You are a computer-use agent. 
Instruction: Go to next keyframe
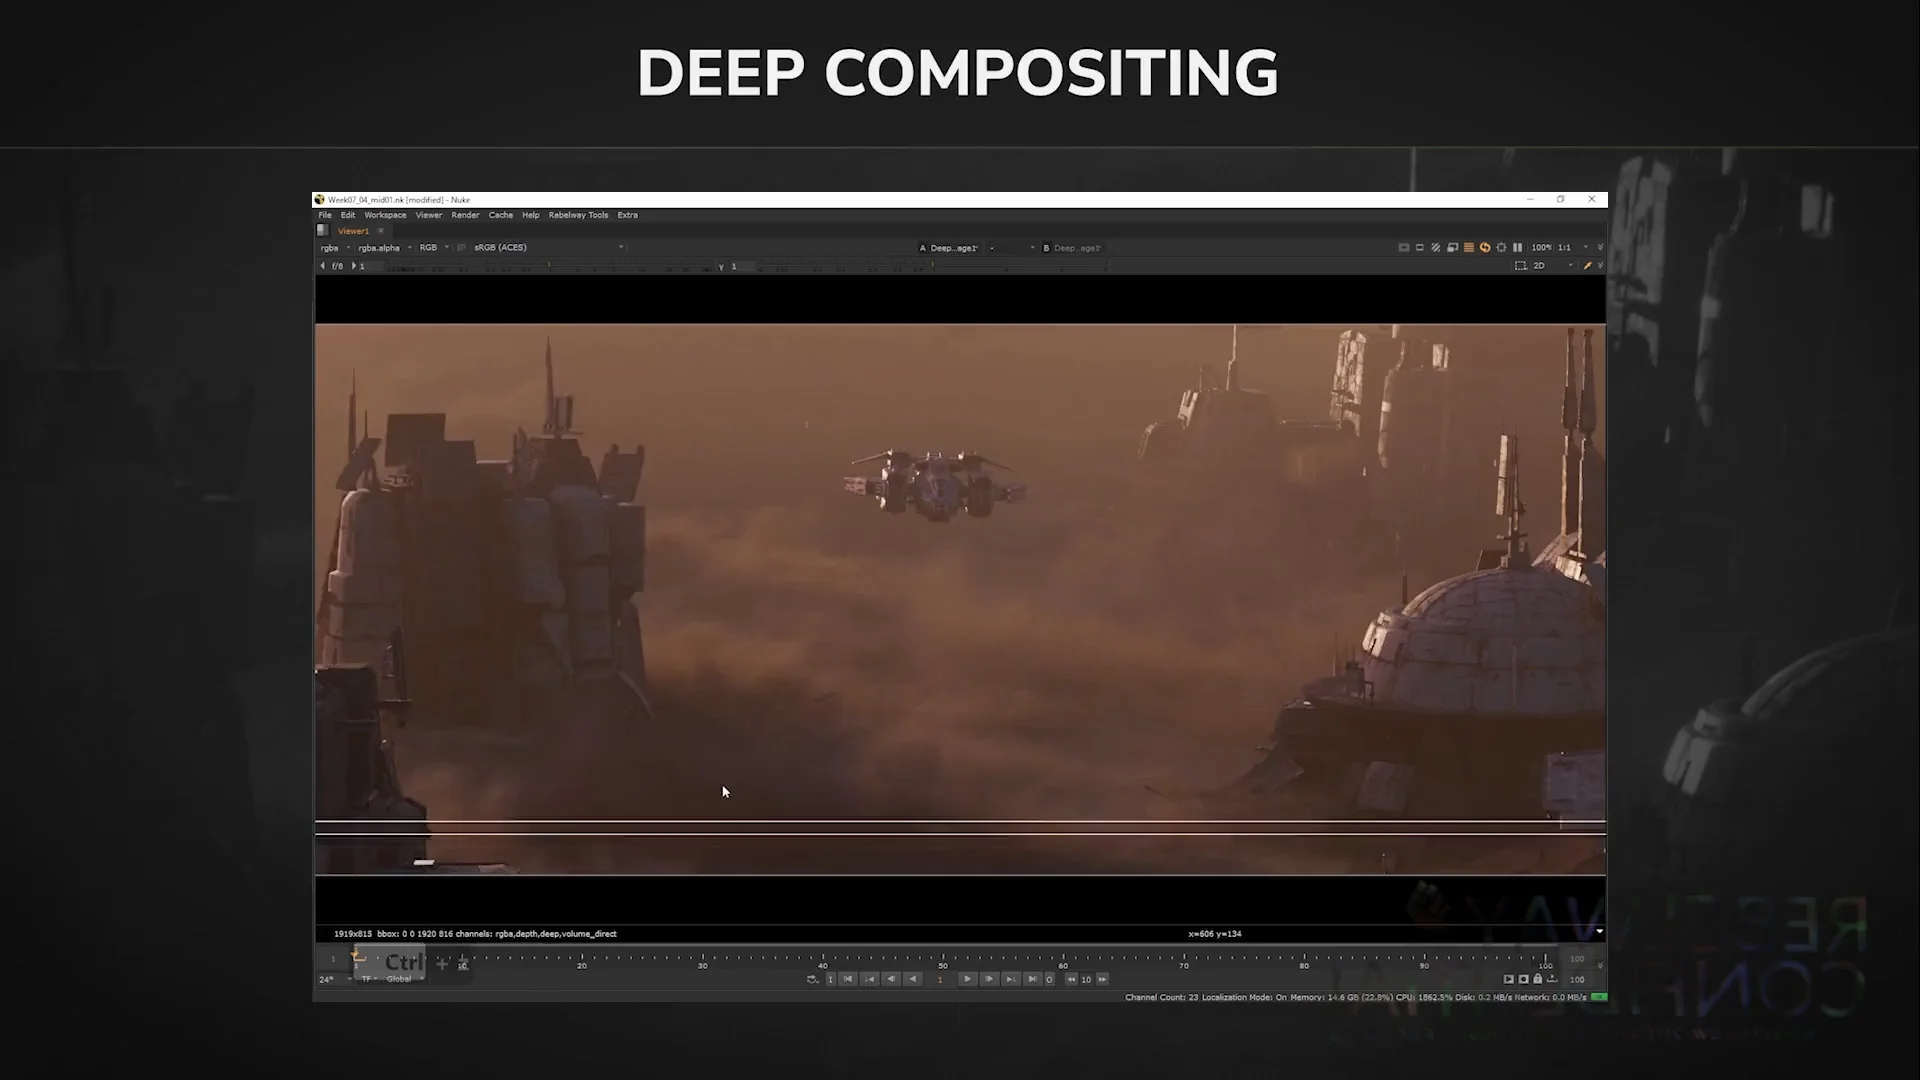coord(1011,979)
